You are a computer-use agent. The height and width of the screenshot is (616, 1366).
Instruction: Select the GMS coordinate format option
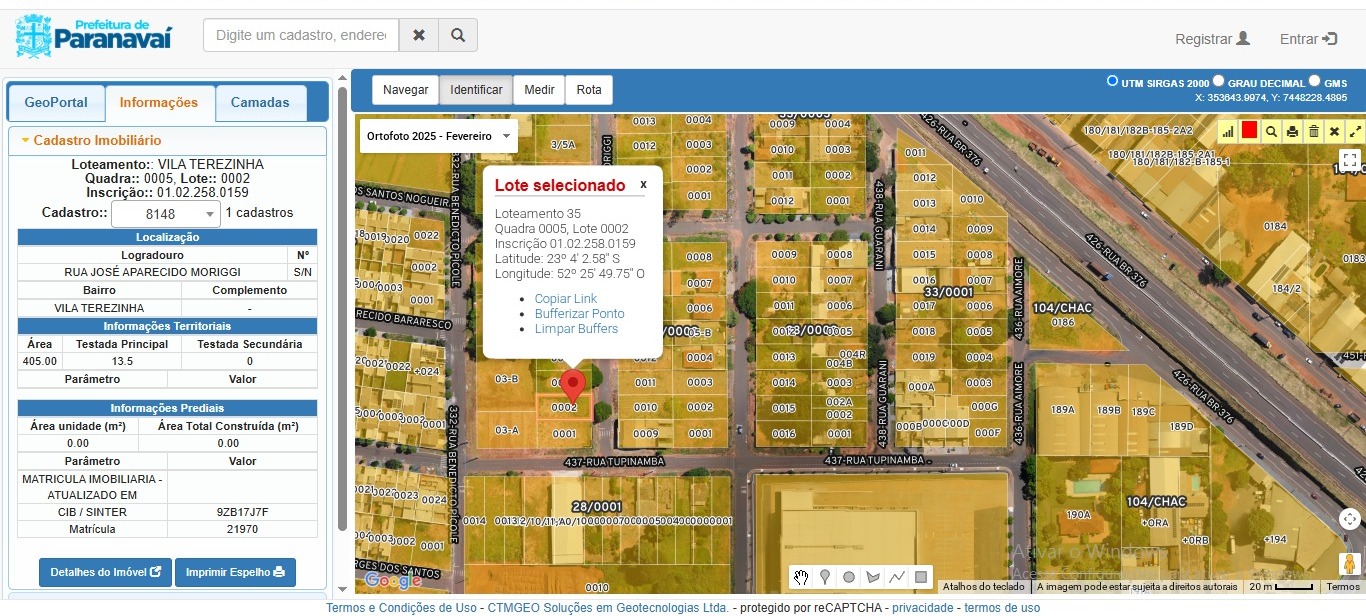[x=1315, y=81]
